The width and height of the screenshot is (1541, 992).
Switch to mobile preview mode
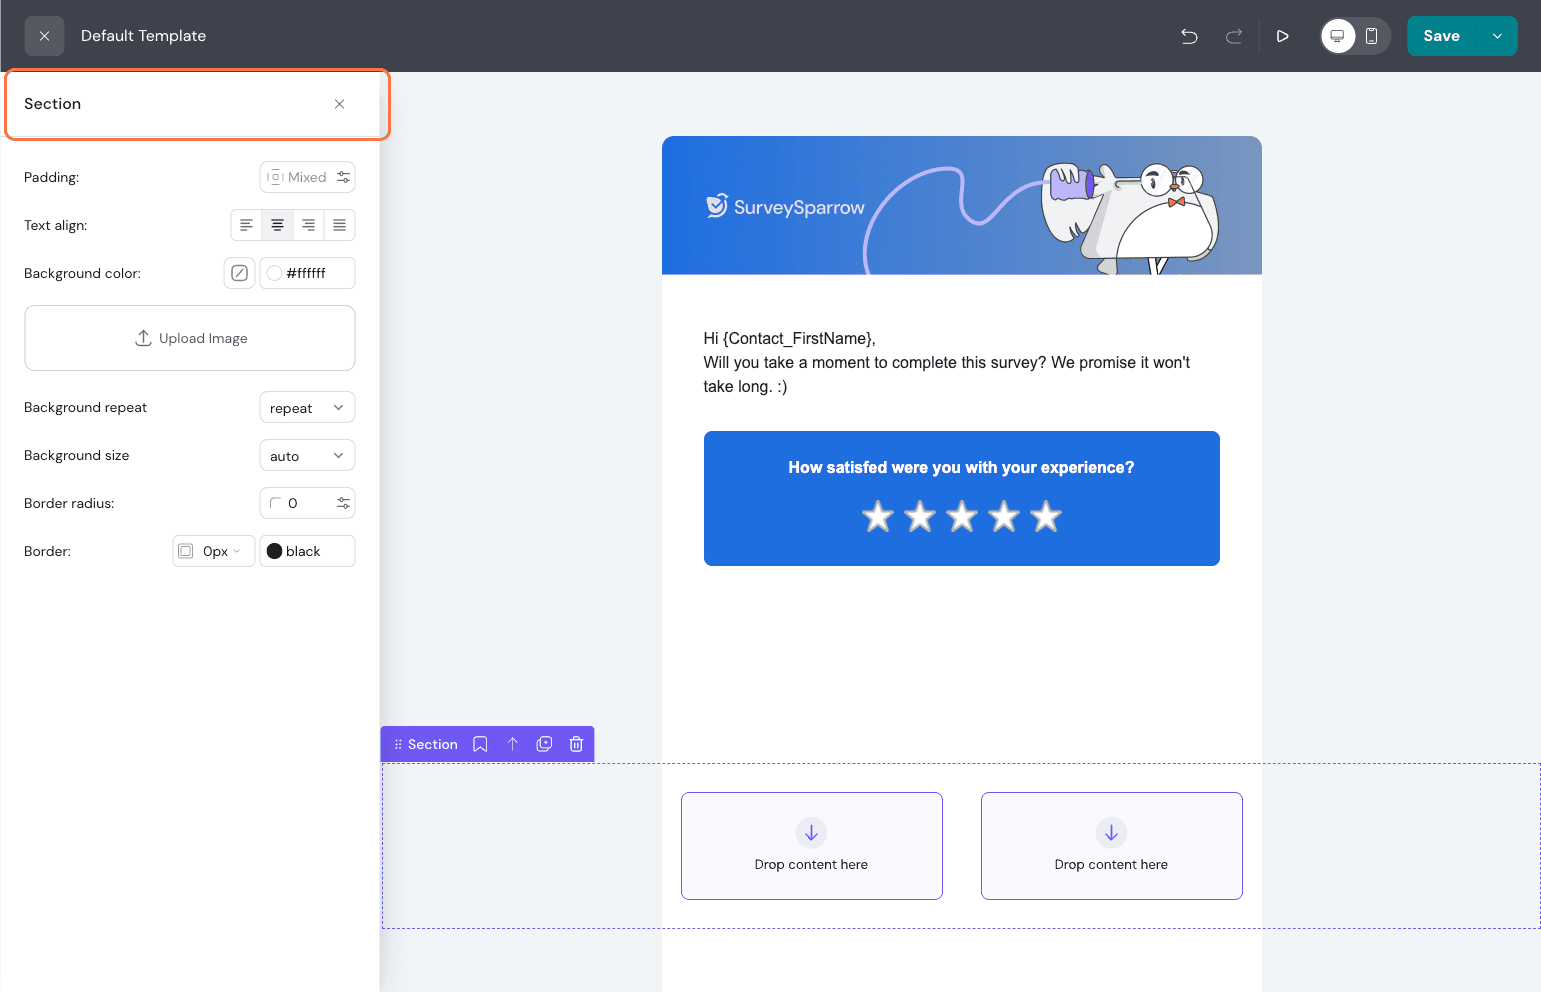1372,36
